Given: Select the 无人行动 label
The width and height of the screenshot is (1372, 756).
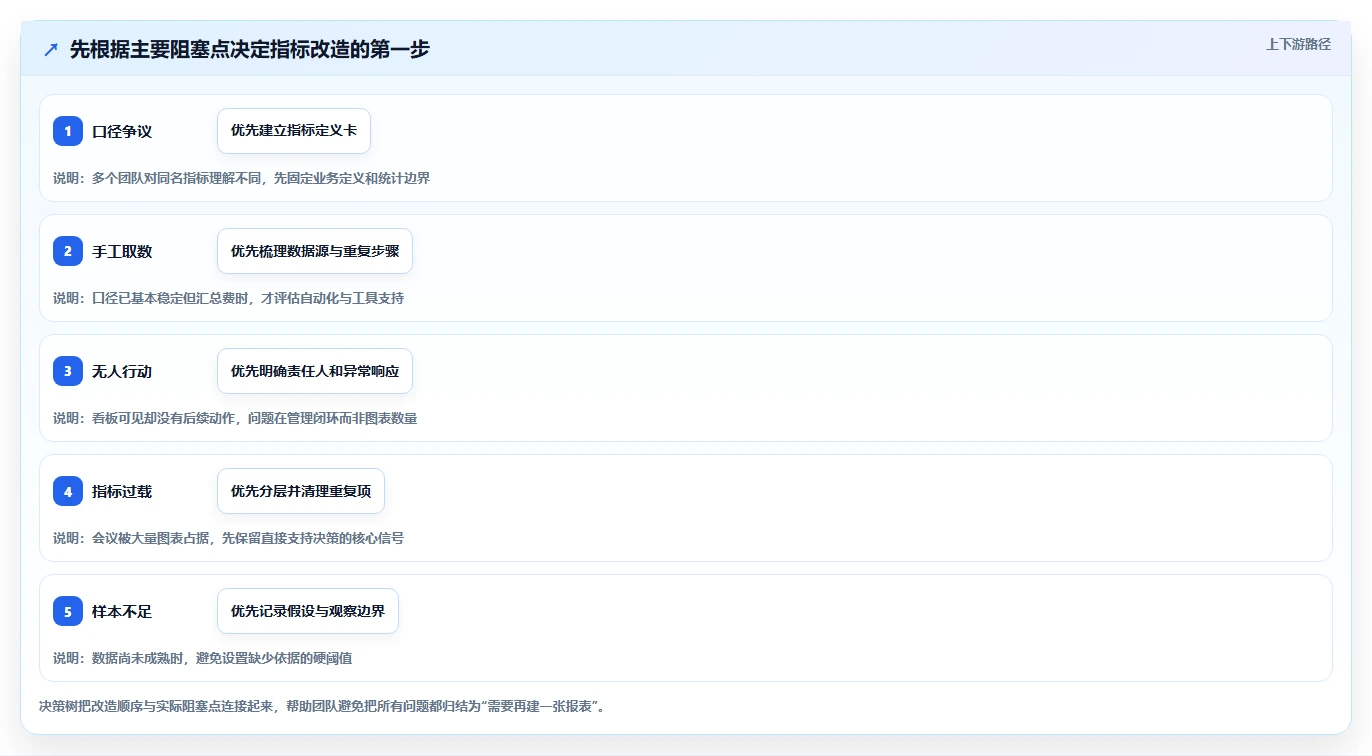Looking at the screenshot, I should click(122, 371).
